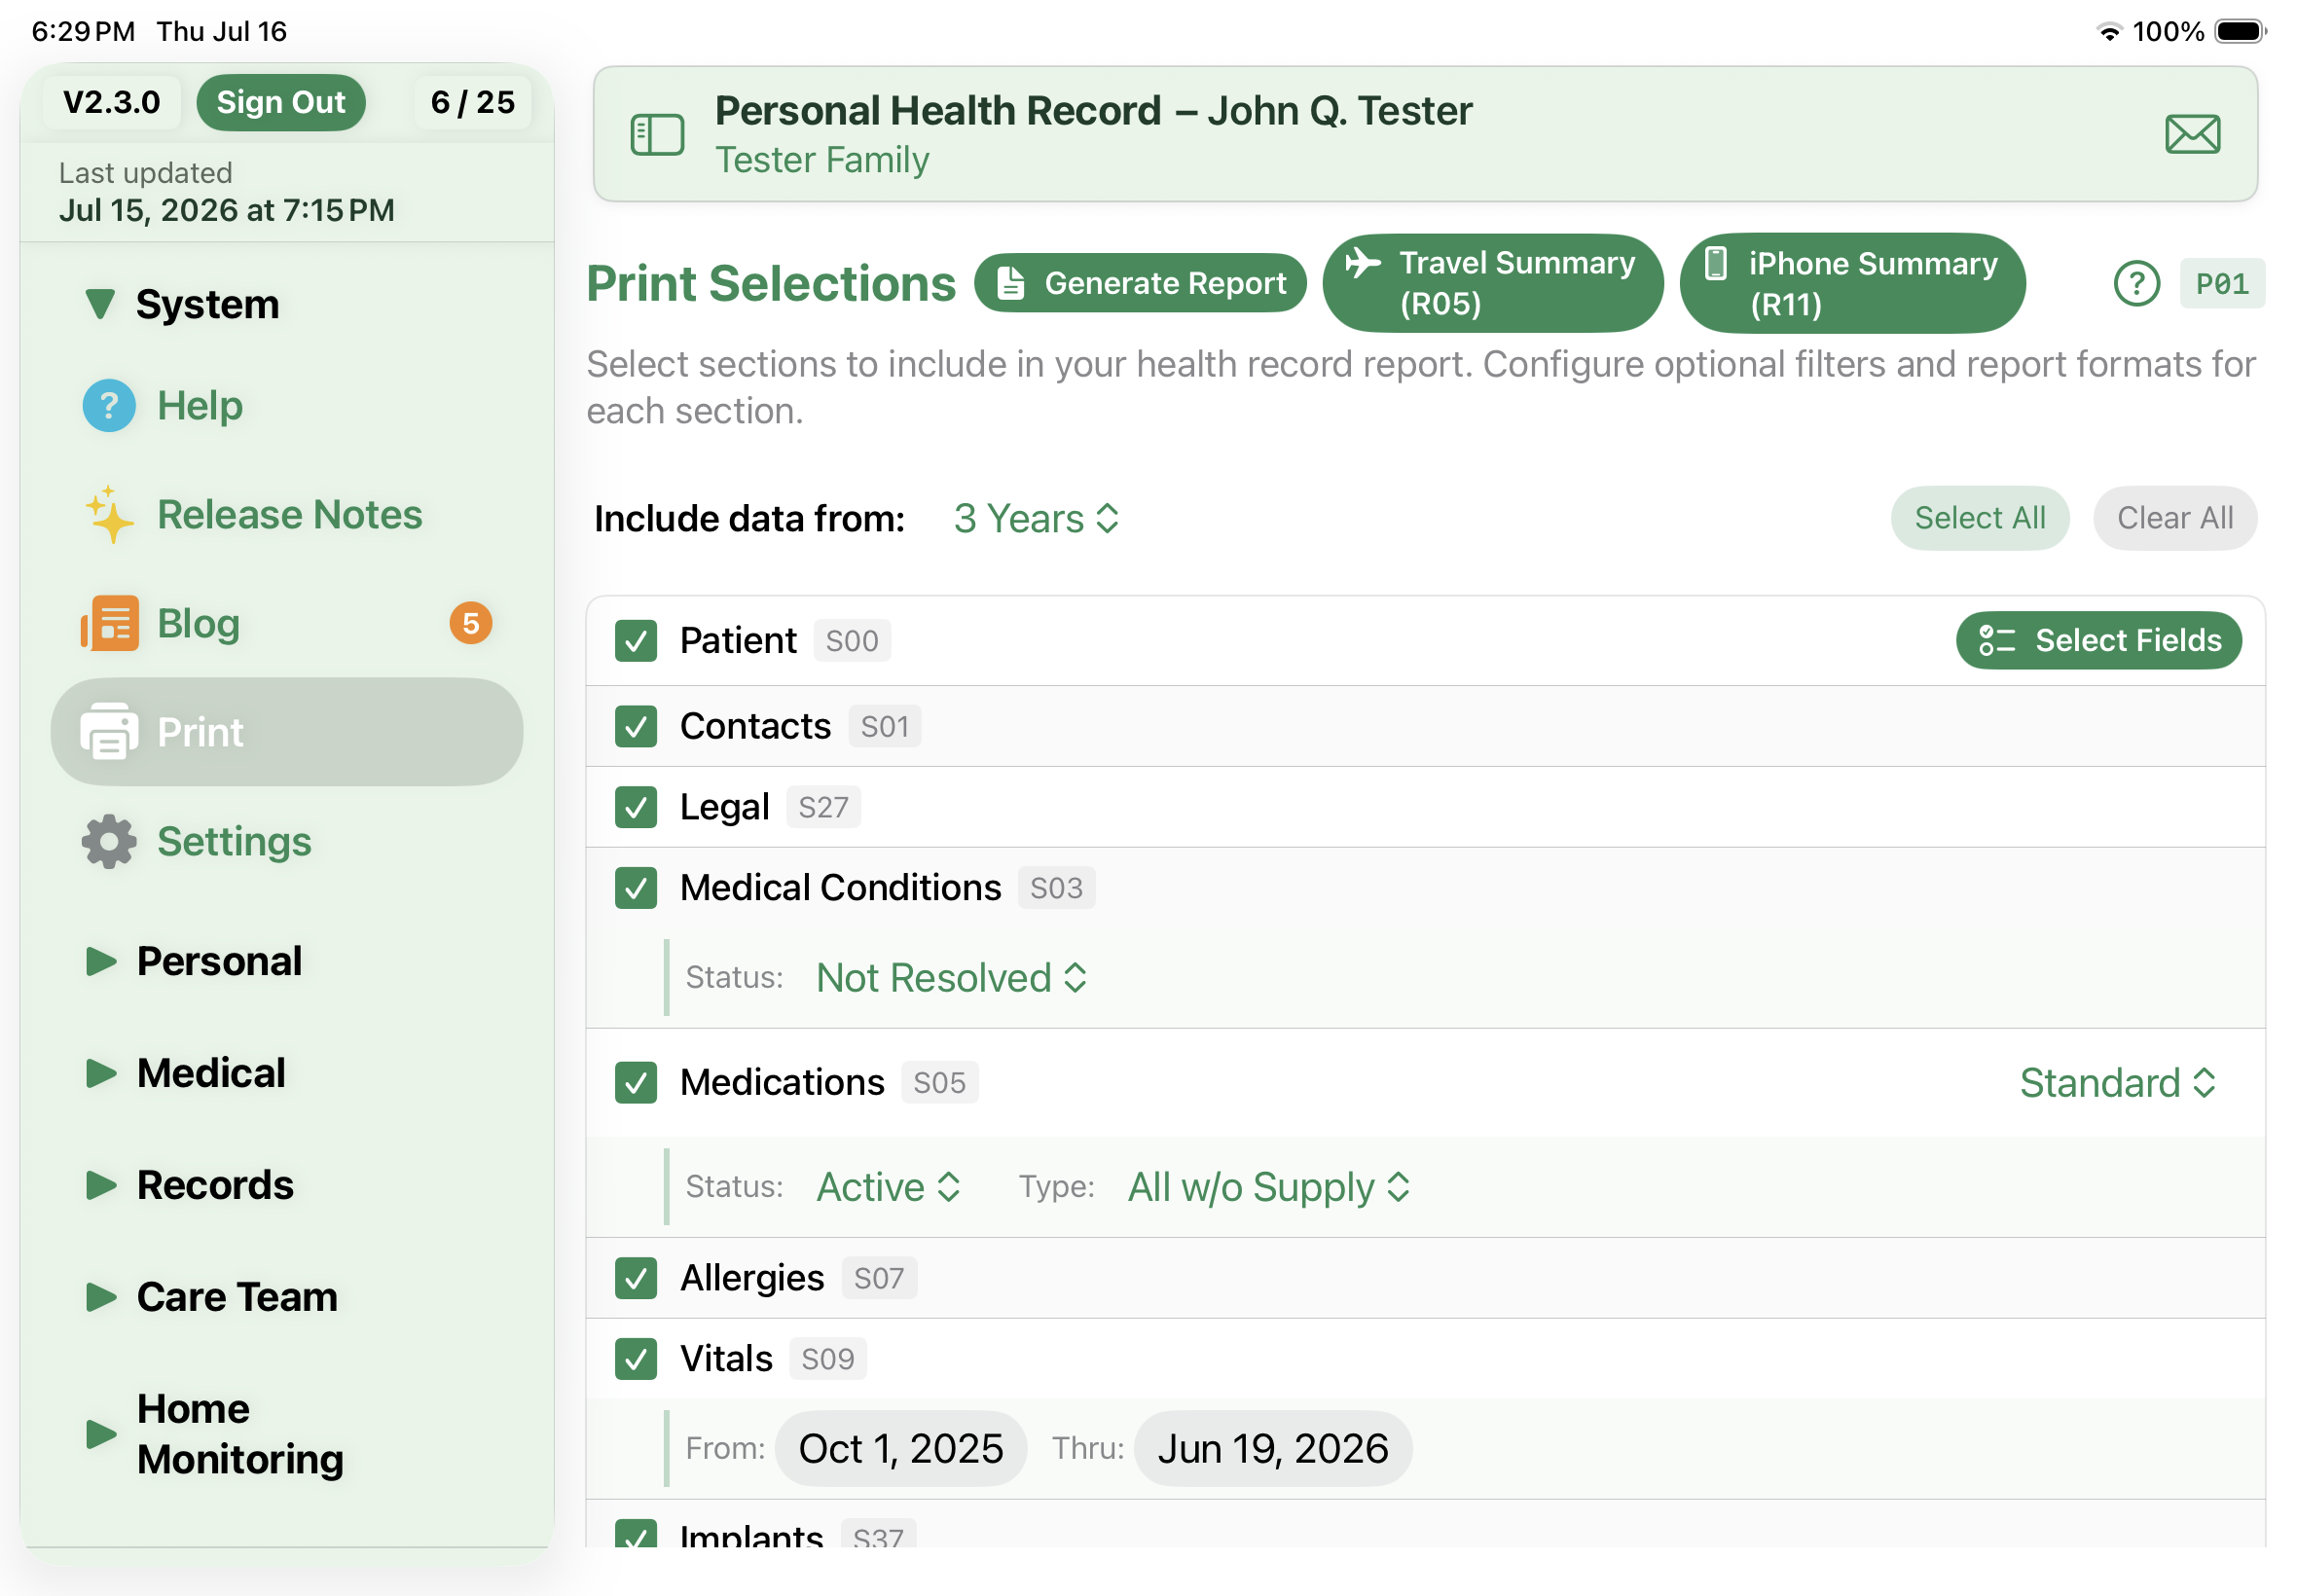Open Travel Summary (R05)
The image size is (2297, 1596).
[1493, 283]
